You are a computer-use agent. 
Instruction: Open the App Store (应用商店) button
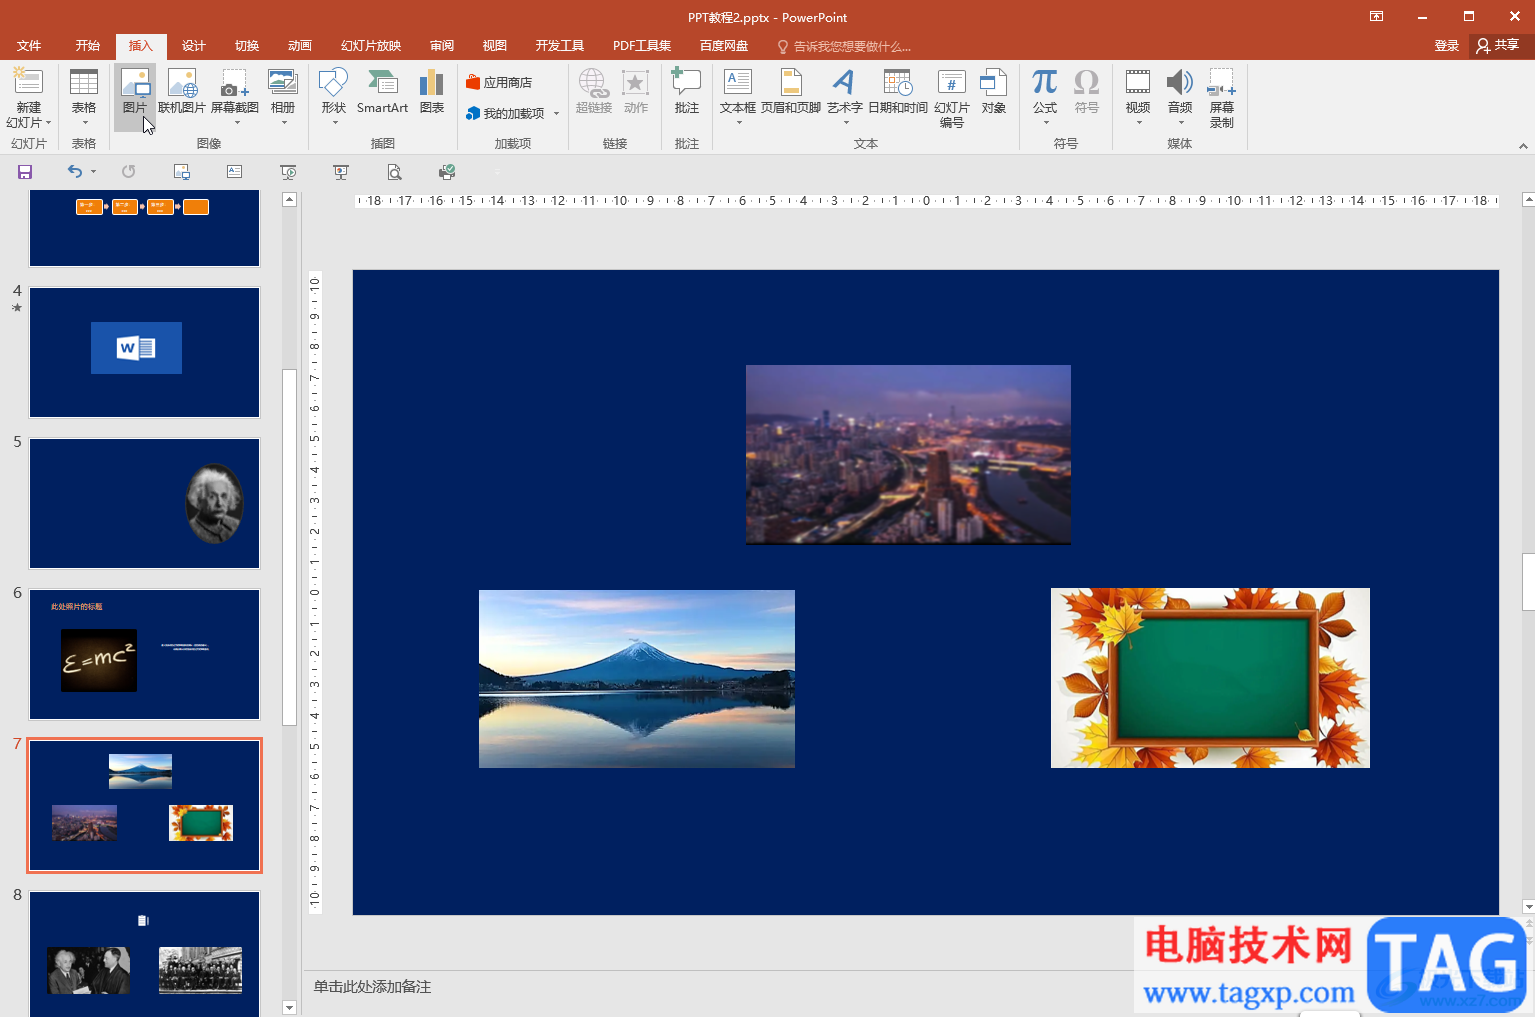(499, 82)
